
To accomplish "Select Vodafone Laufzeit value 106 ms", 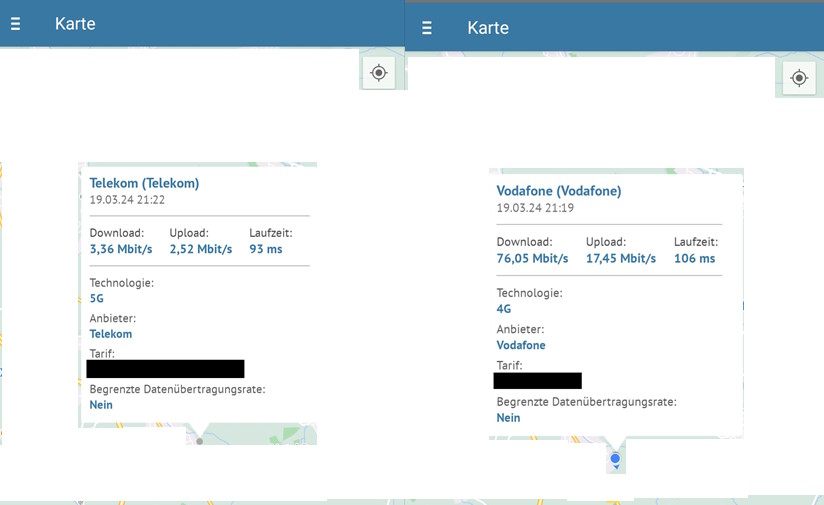I will point(695,259).
